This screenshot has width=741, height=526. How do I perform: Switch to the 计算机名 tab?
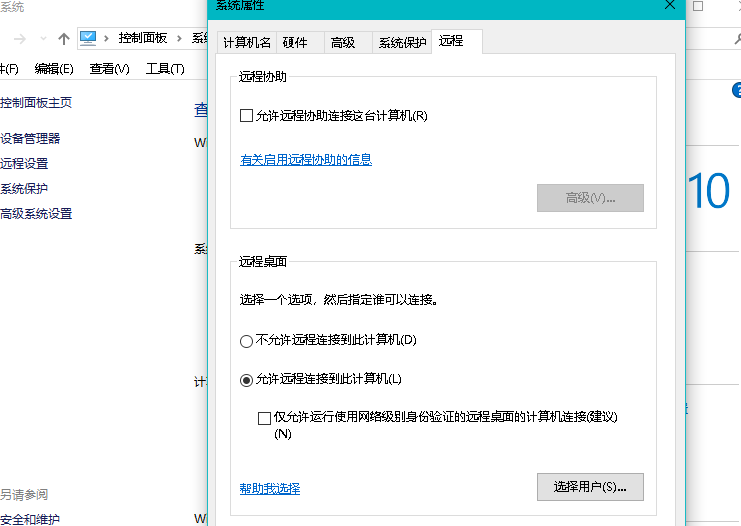[x=246, y=42]
